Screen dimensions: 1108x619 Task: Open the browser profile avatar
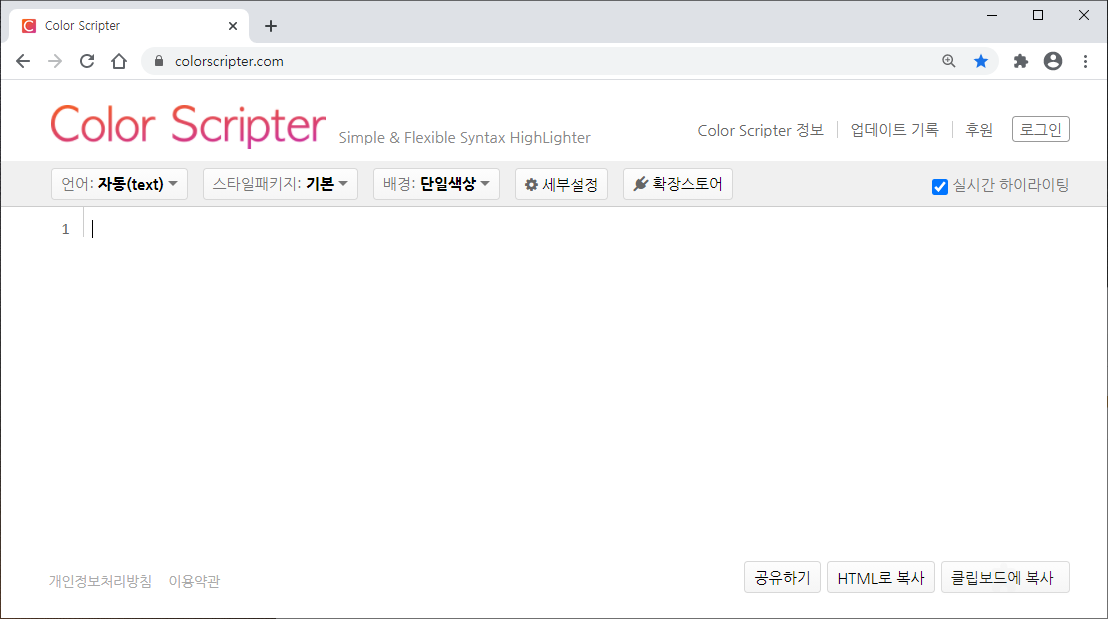tap(1053, 61)
